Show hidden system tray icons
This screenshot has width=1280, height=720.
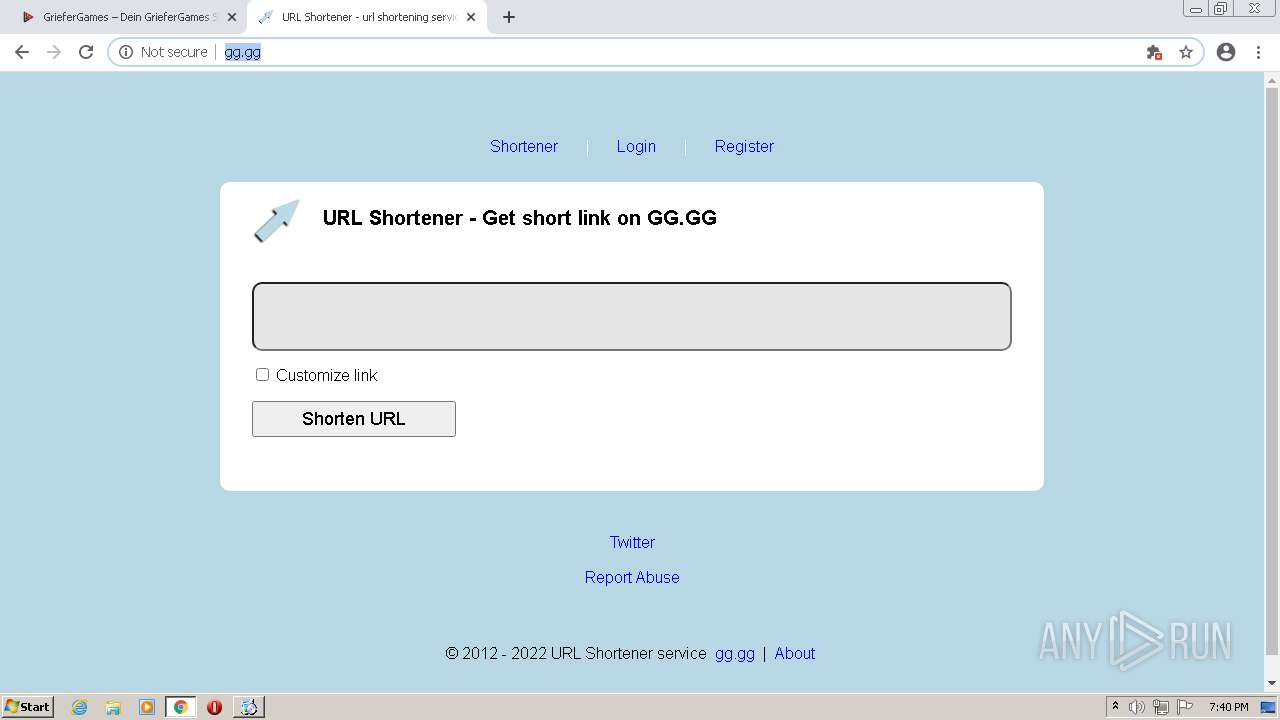coord(1115,707)
